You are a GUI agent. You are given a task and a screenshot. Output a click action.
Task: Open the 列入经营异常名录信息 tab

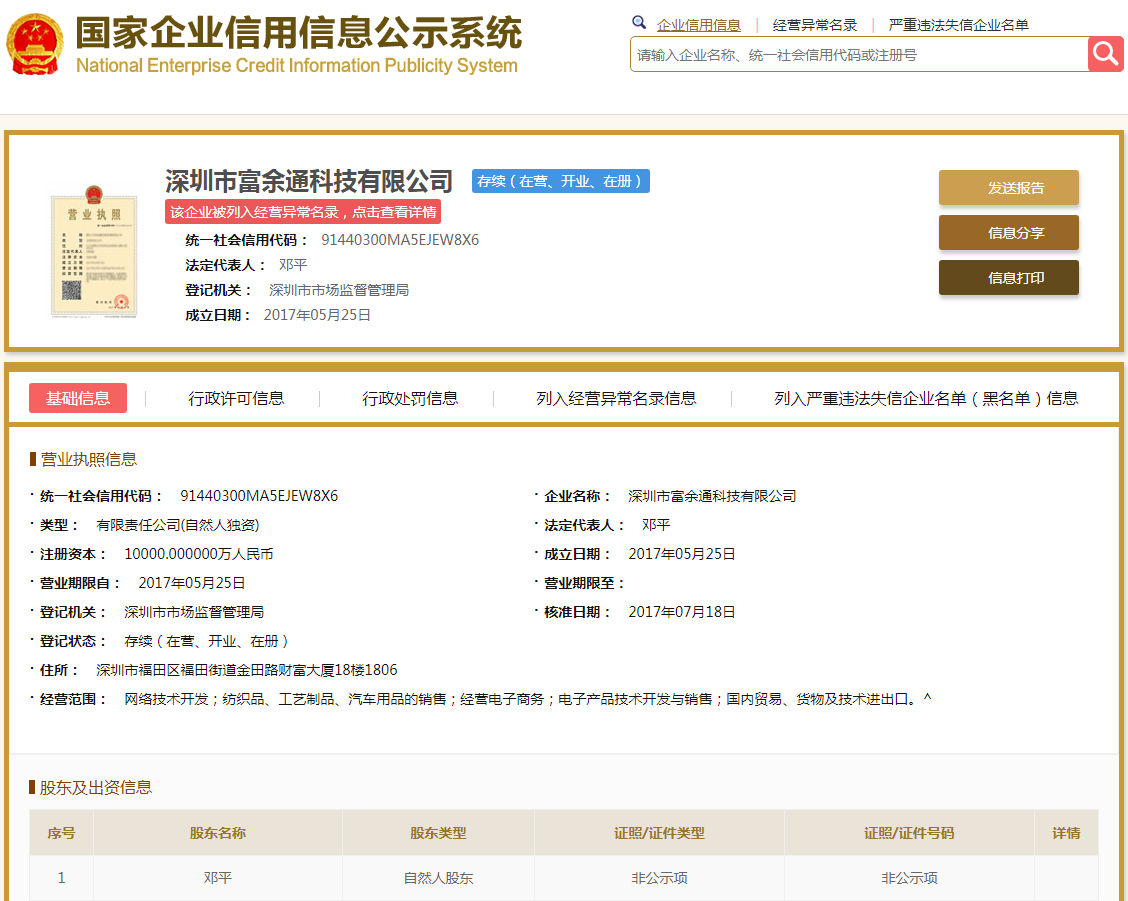tap(616, 398)
